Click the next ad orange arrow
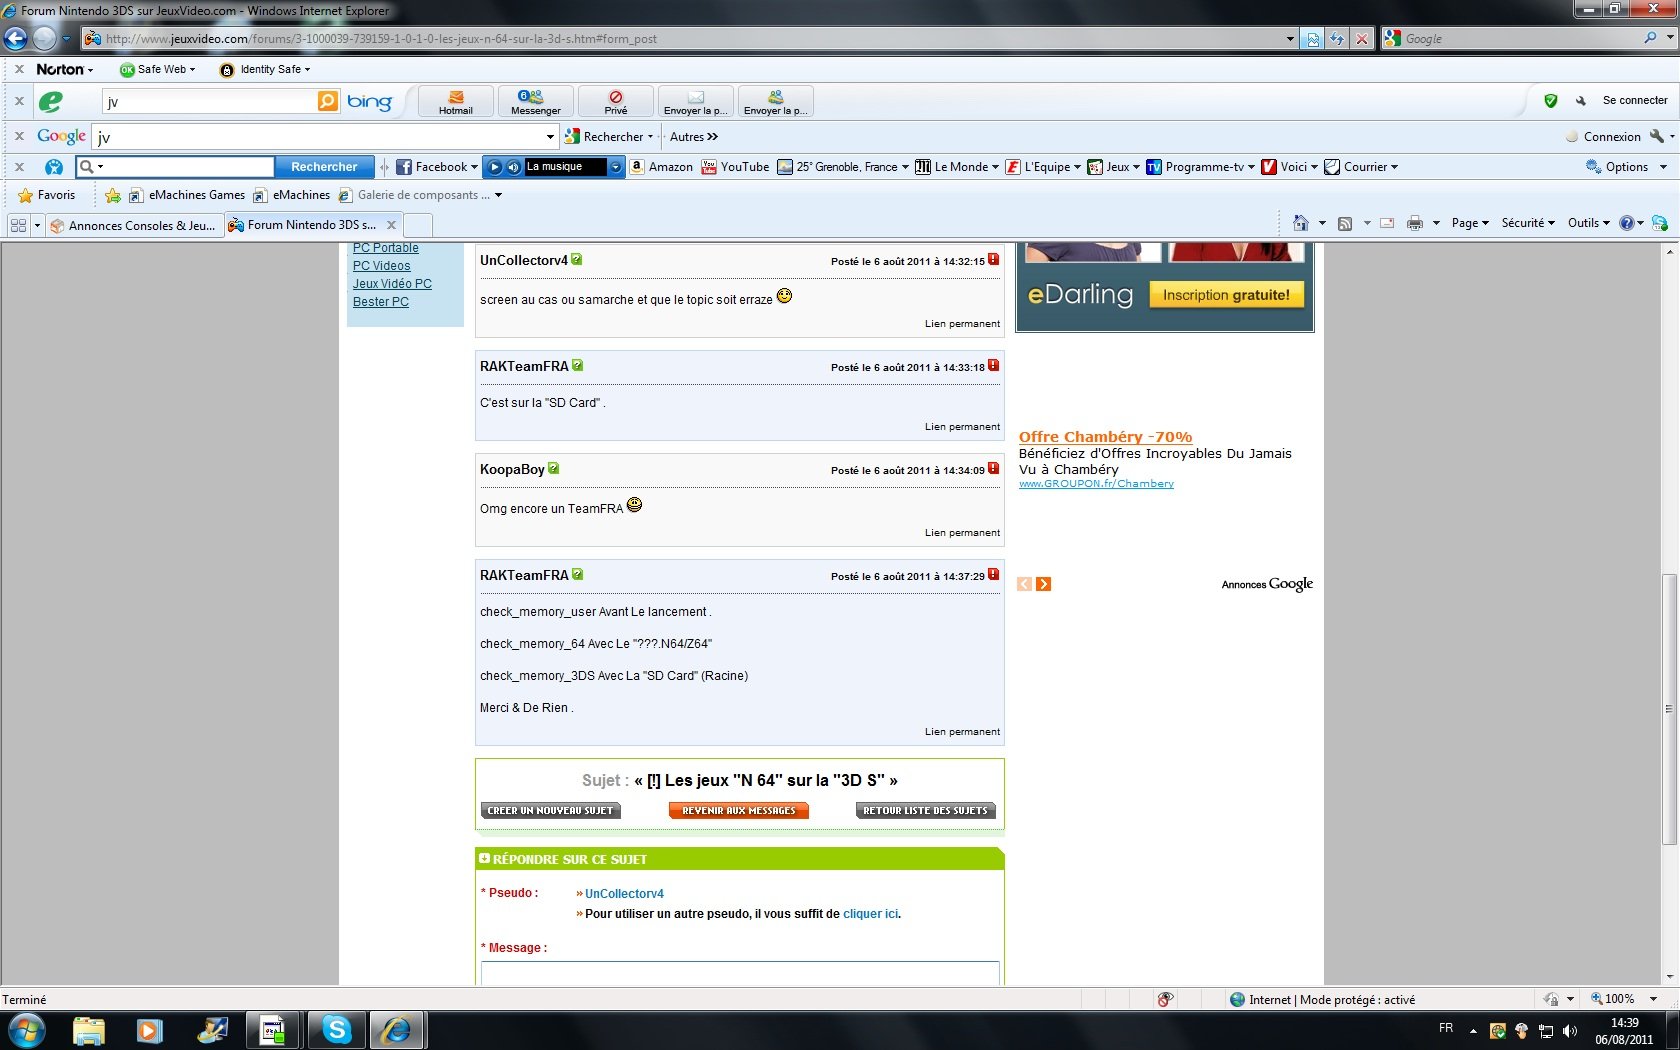Screen dimensions: 1680x1050 coord(1044,584)
